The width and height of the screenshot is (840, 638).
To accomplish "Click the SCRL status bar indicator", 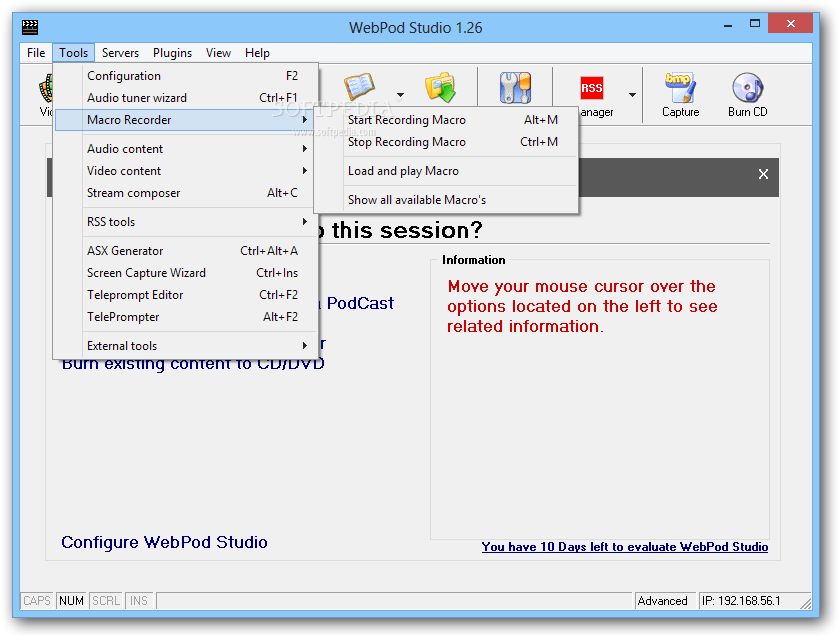I will pos(106,601).
